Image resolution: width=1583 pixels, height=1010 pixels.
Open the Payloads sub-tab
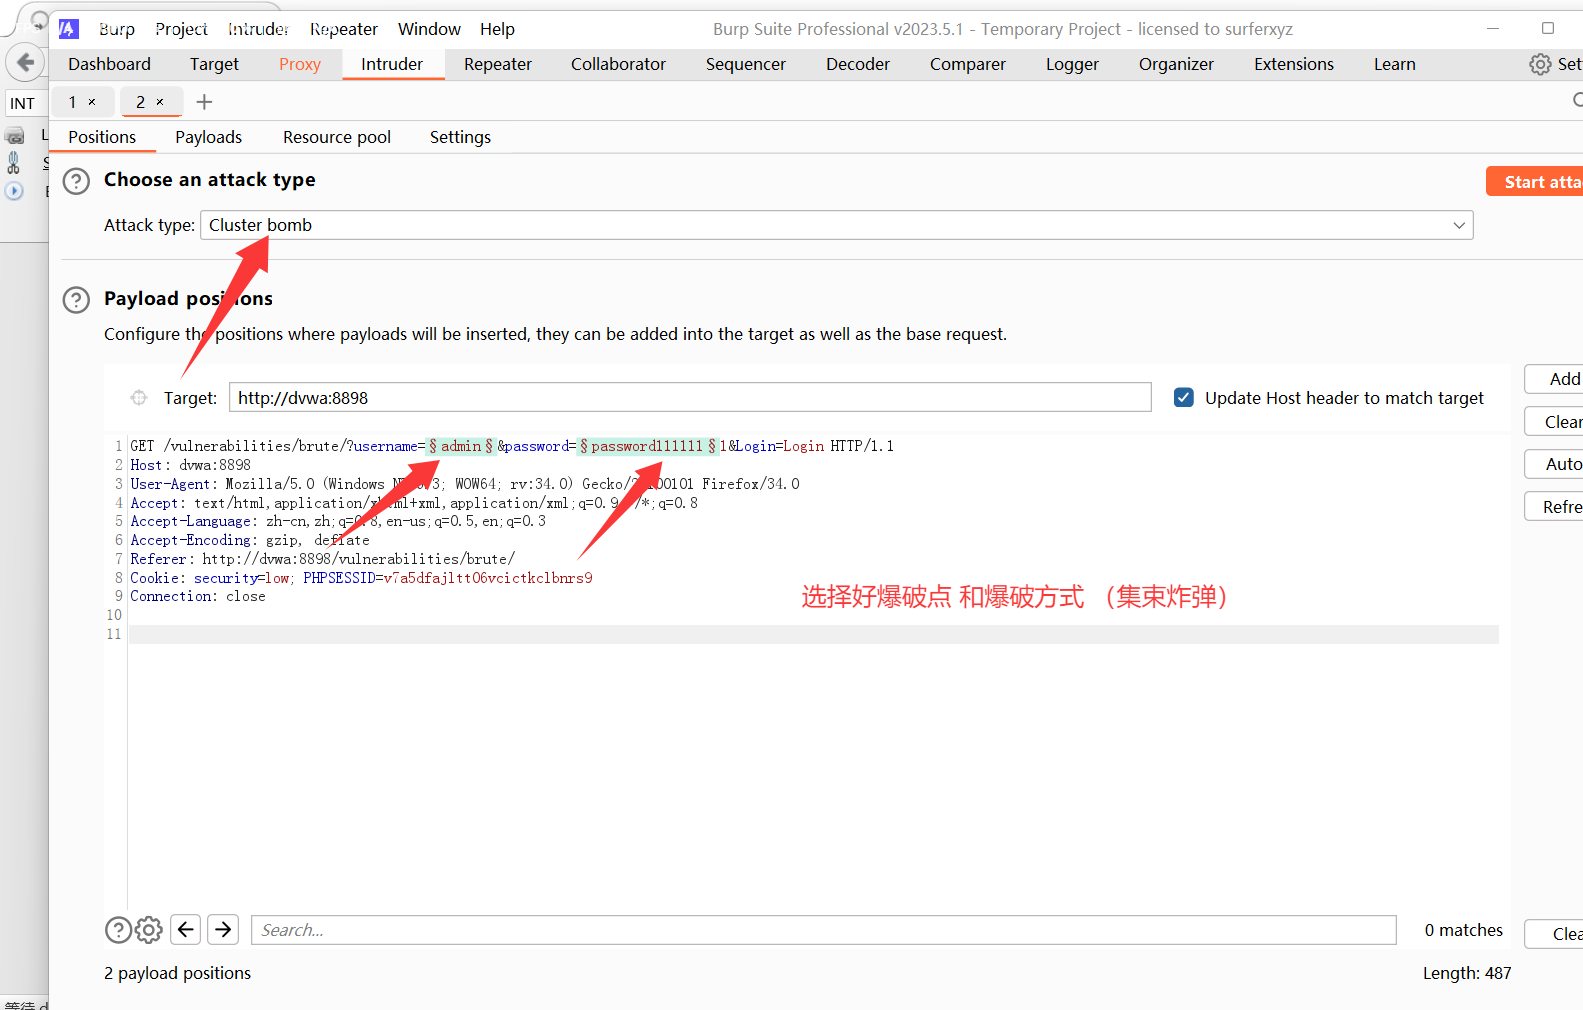pos(208,137)
